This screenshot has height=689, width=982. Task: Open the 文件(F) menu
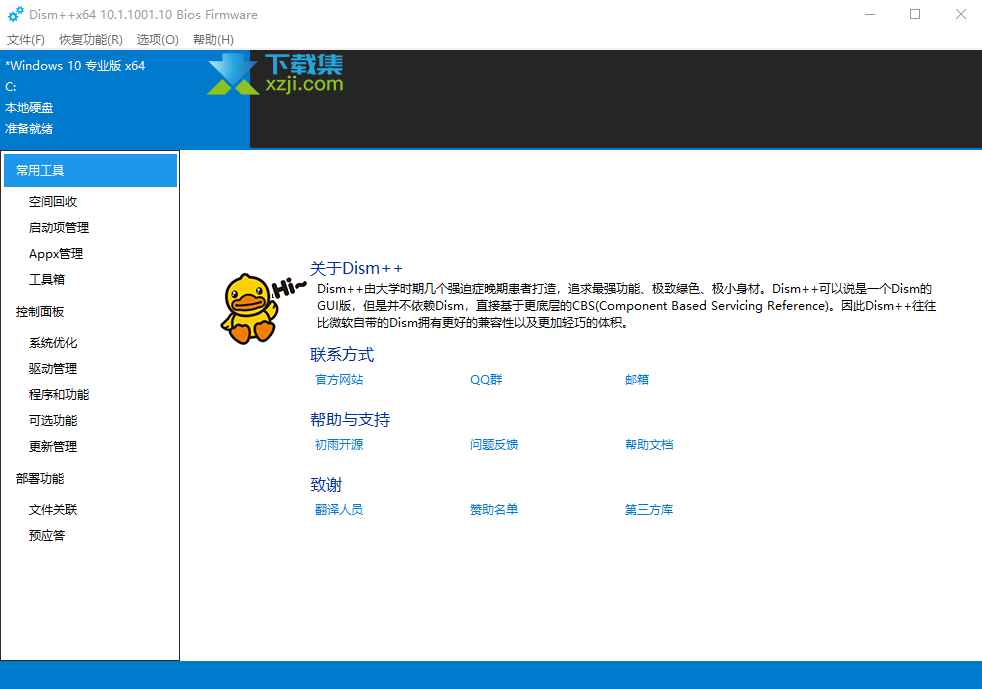(x=26, y=39)
